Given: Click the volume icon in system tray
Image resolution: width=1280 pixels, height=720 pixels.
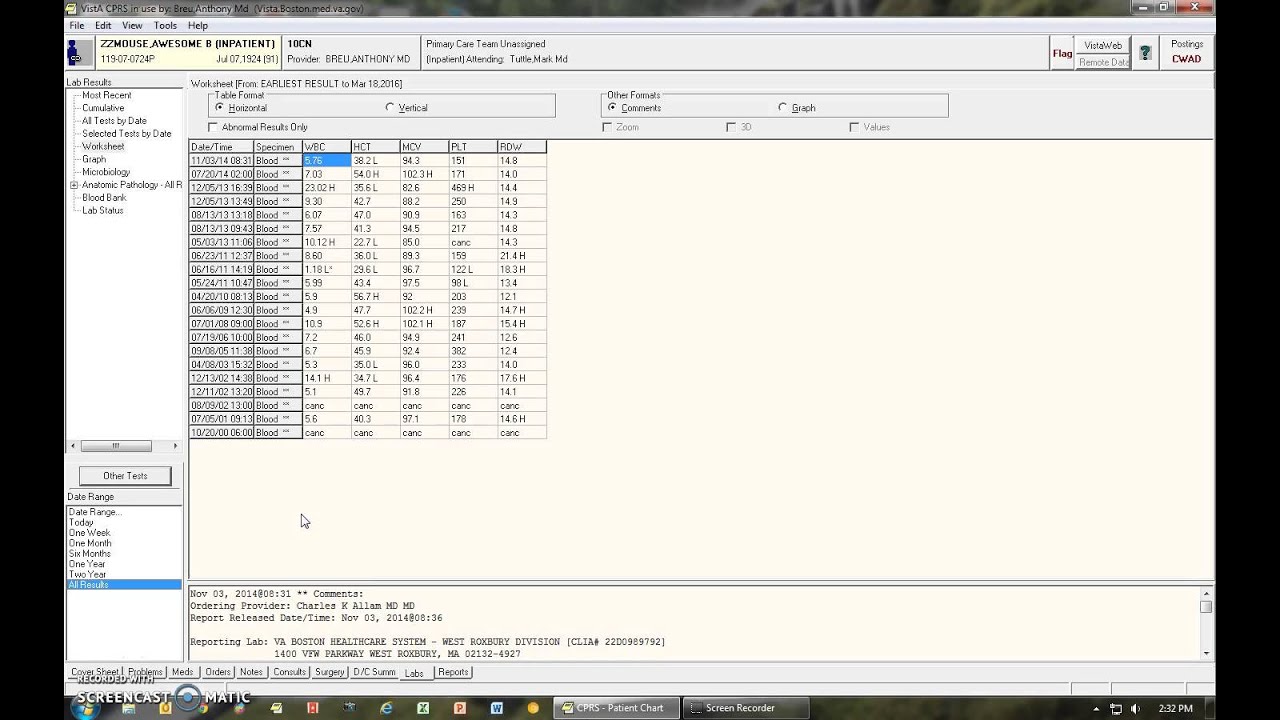Looking at the screenshot, I should pyautogui.click(x=1137, y=708).
